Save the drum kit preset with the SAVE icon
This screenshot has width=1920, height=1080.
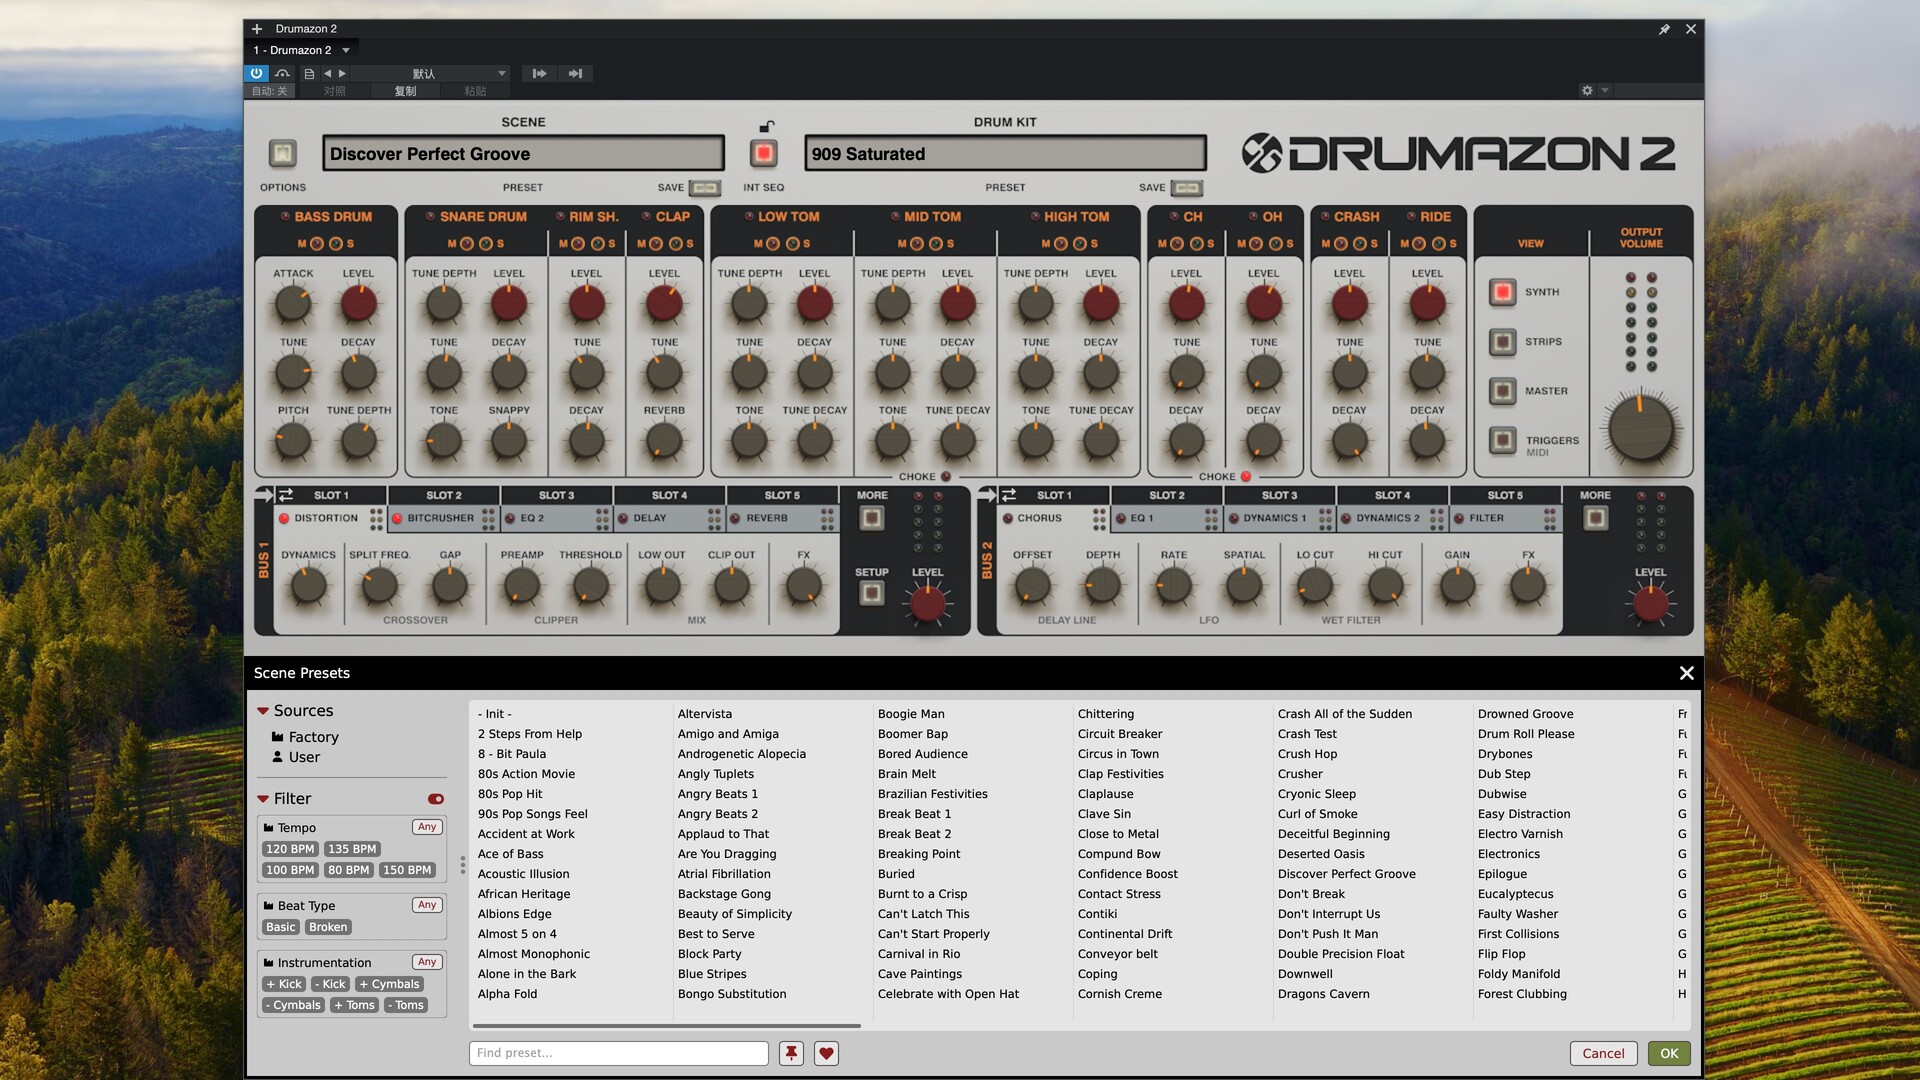[1187, 187]
